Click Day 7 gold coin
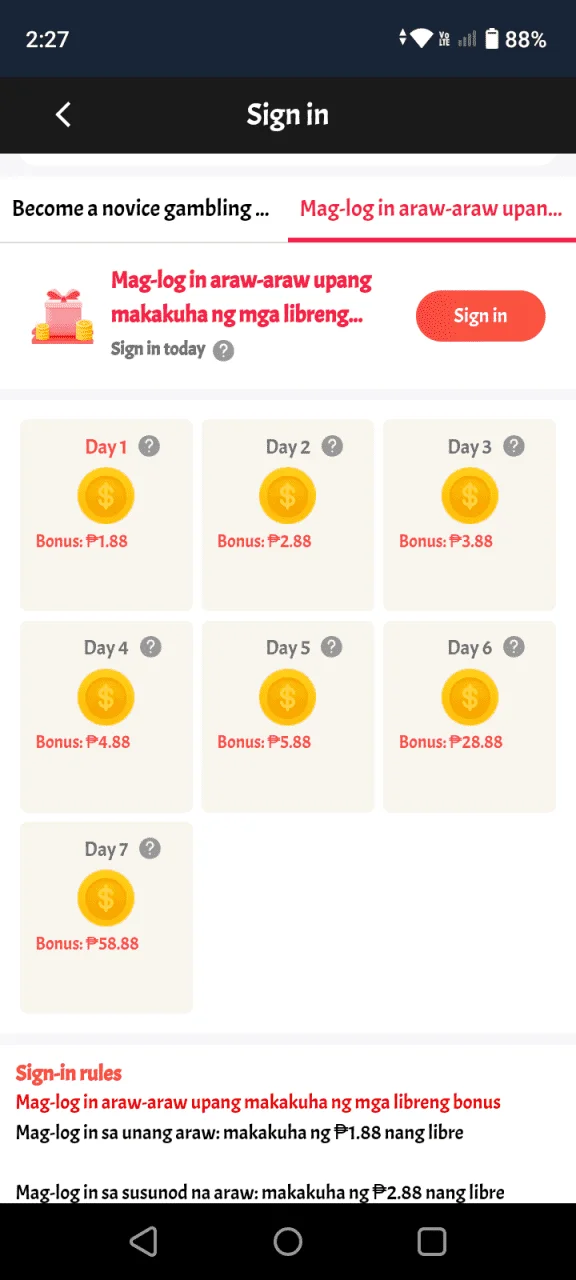The image size is (576, 1280). tap(106, 898)
